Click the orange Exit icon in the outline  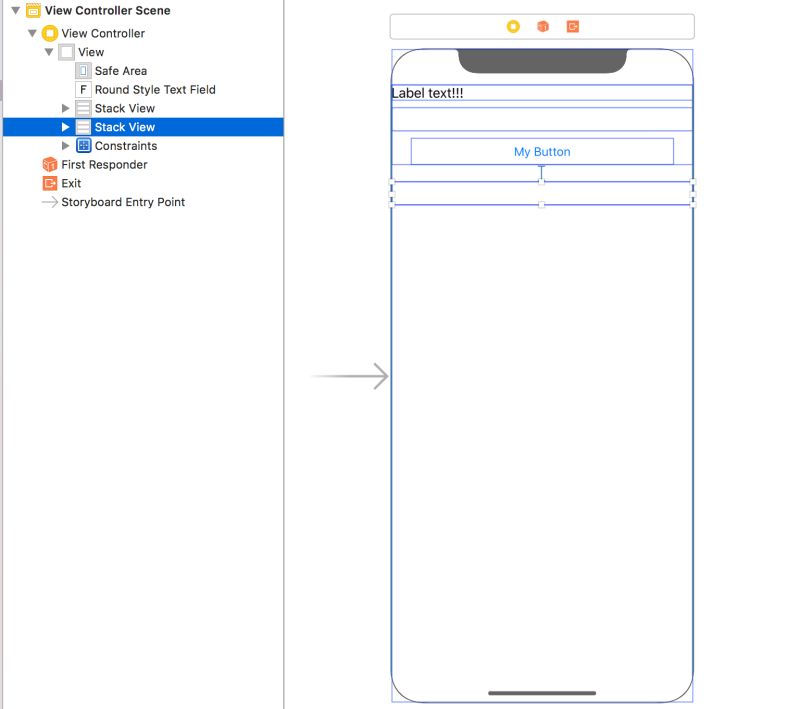50,183
